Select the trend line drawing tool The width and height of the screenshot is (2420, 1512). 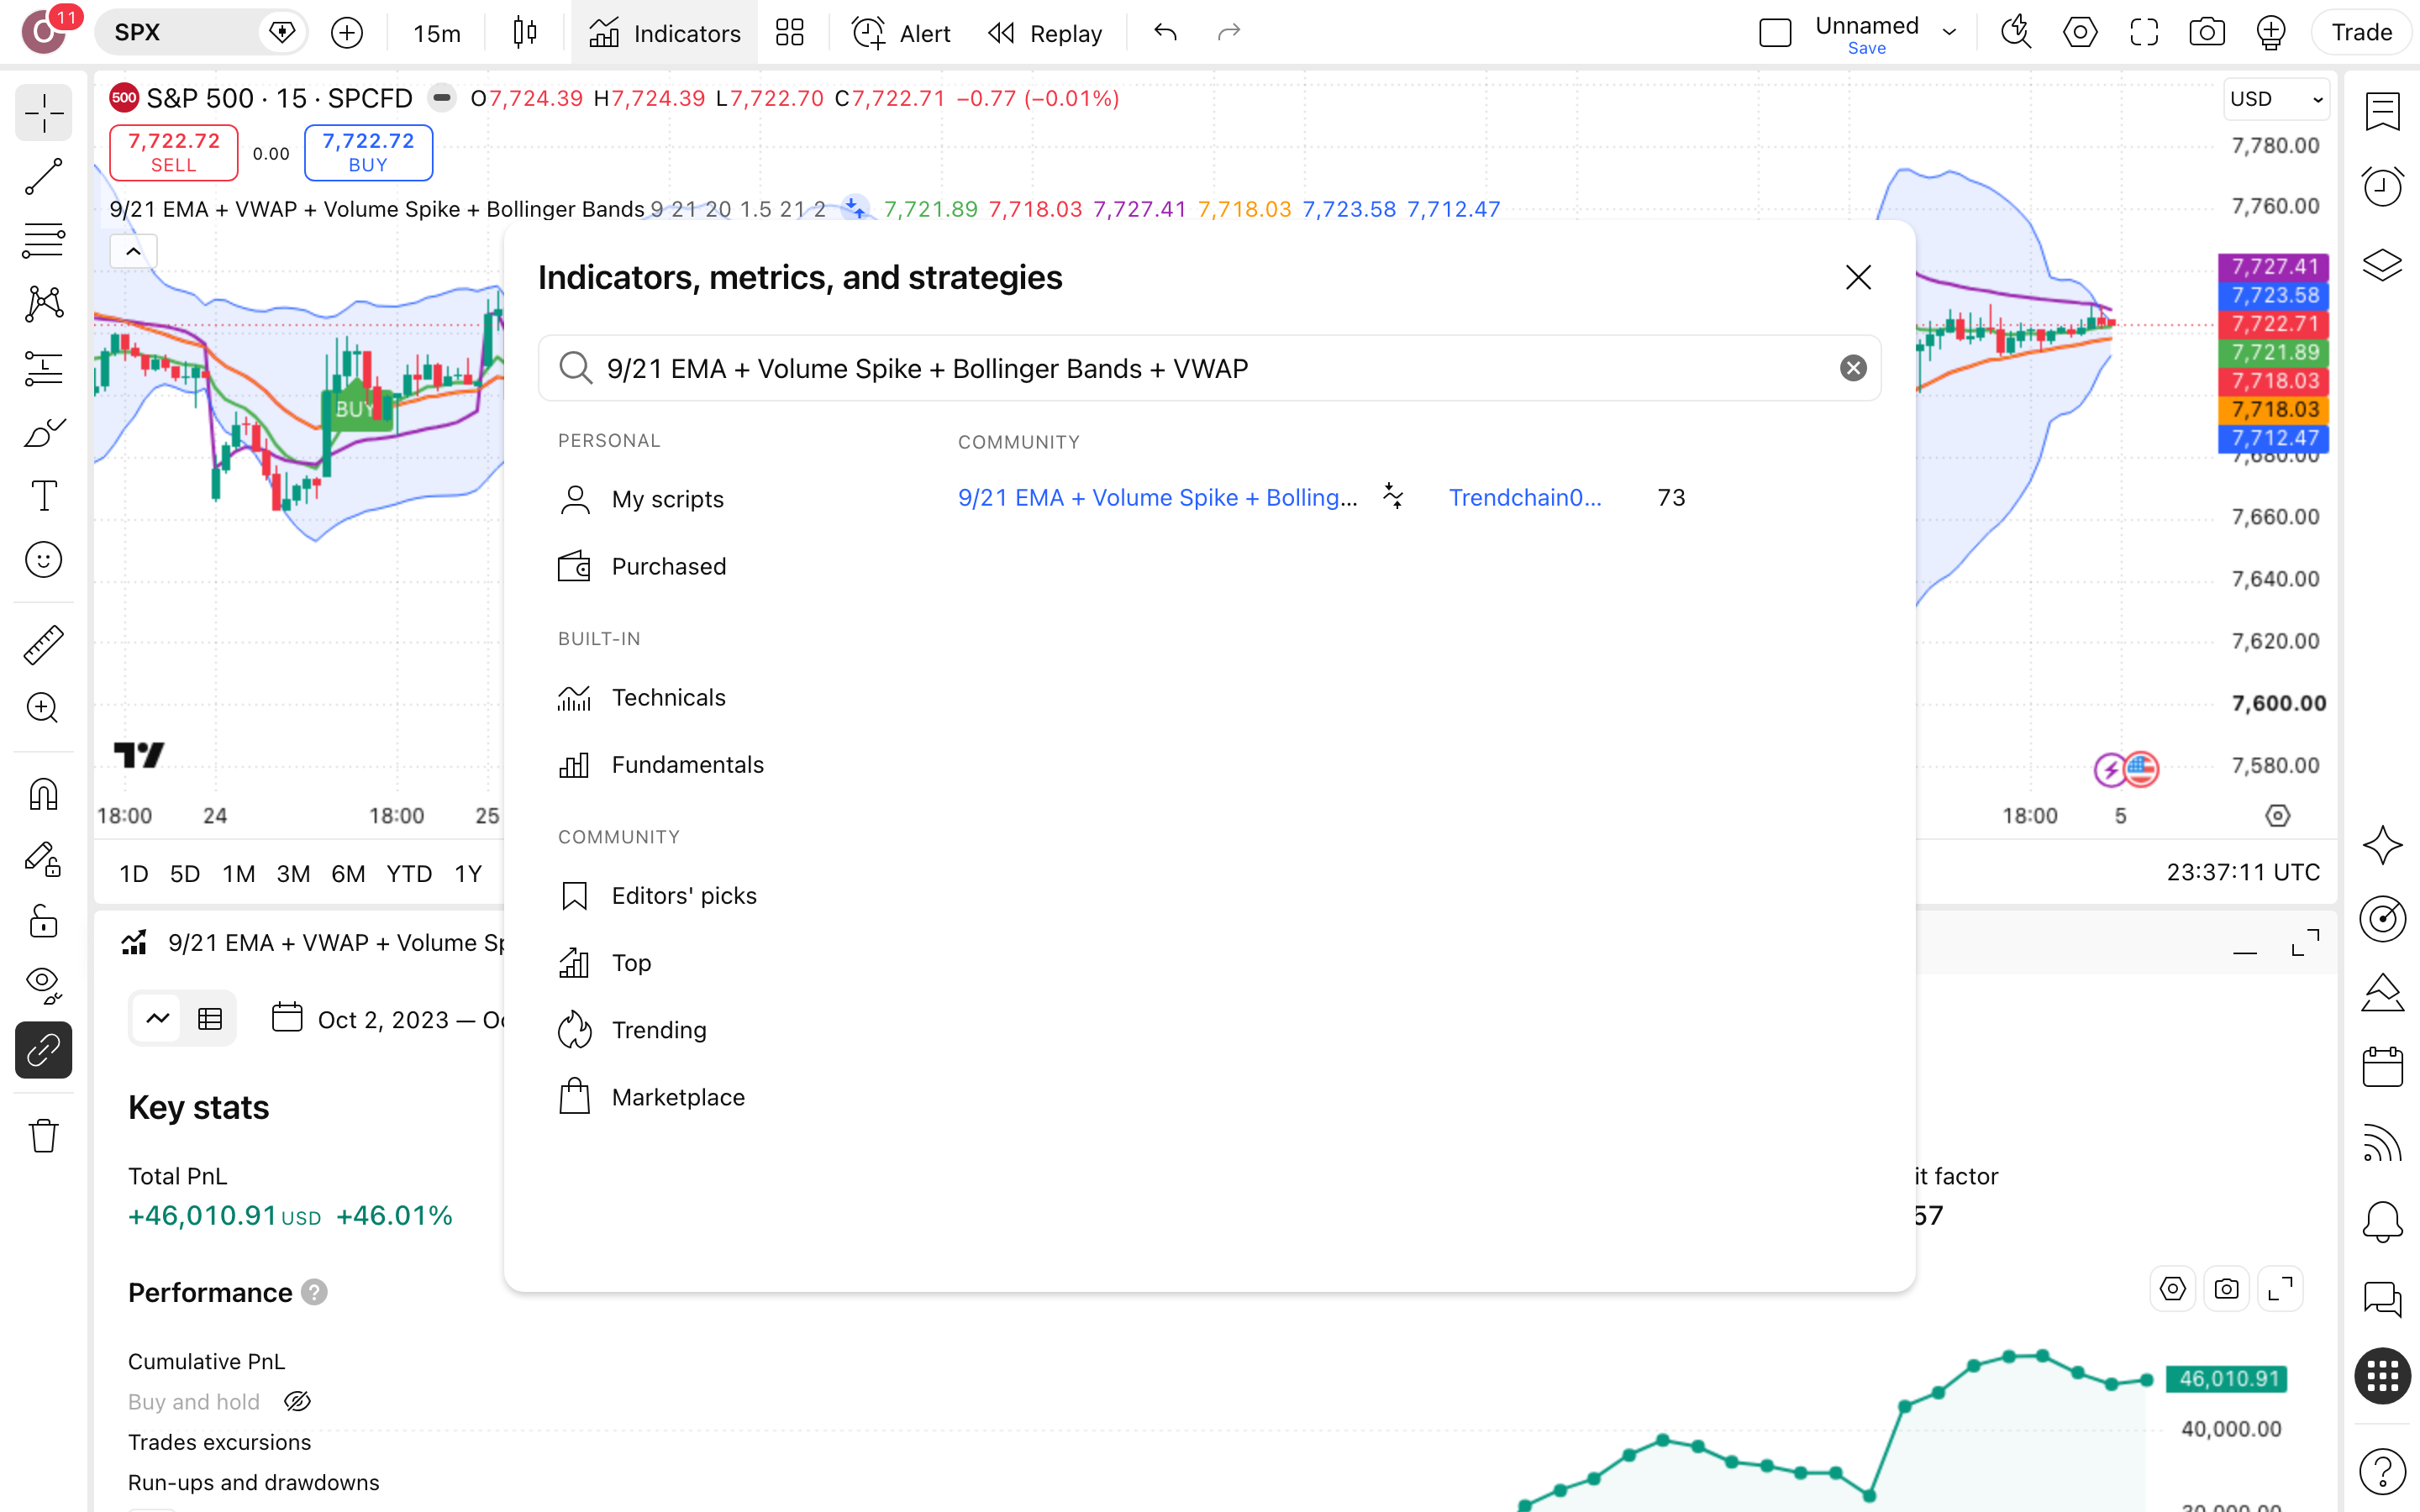coord(43,177)
